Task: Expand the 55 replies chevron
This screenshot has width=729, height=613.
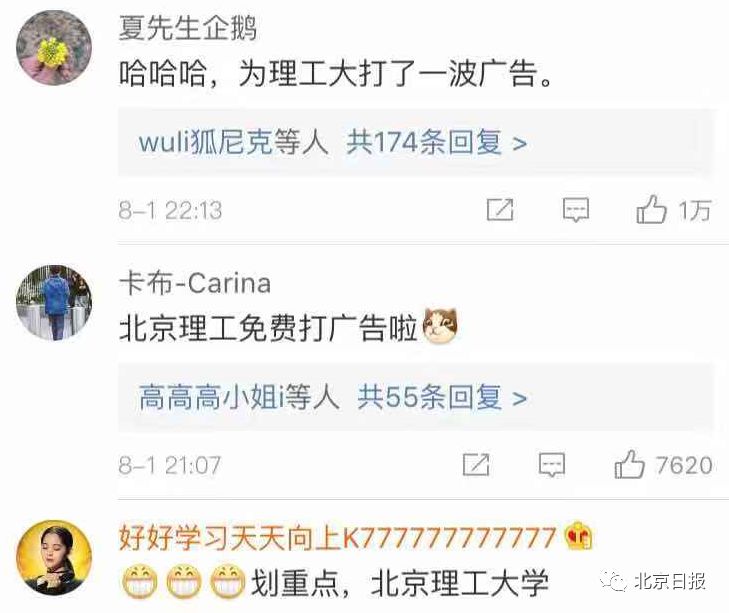Action: coord(519,398)
